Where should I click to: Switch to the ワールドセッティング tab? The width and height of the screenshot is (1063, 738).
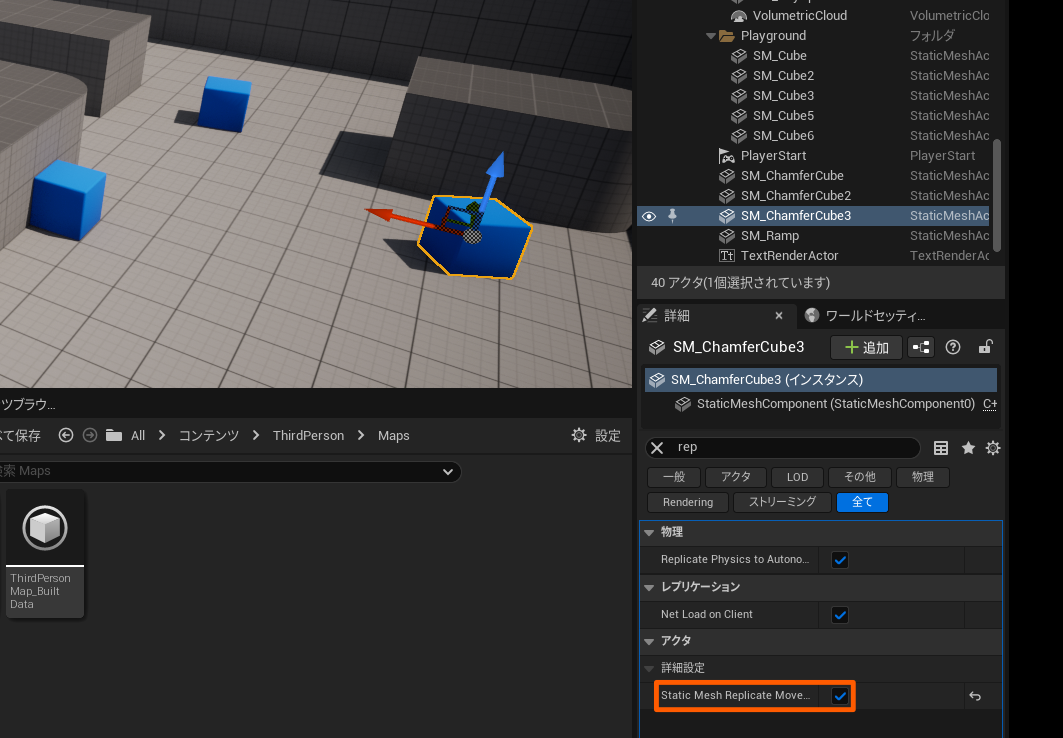[866, 315]
